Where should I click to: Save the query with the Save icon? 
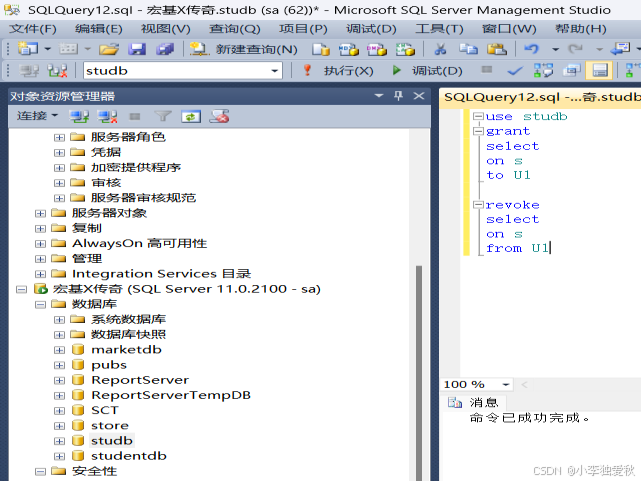[x=137, y=49]
